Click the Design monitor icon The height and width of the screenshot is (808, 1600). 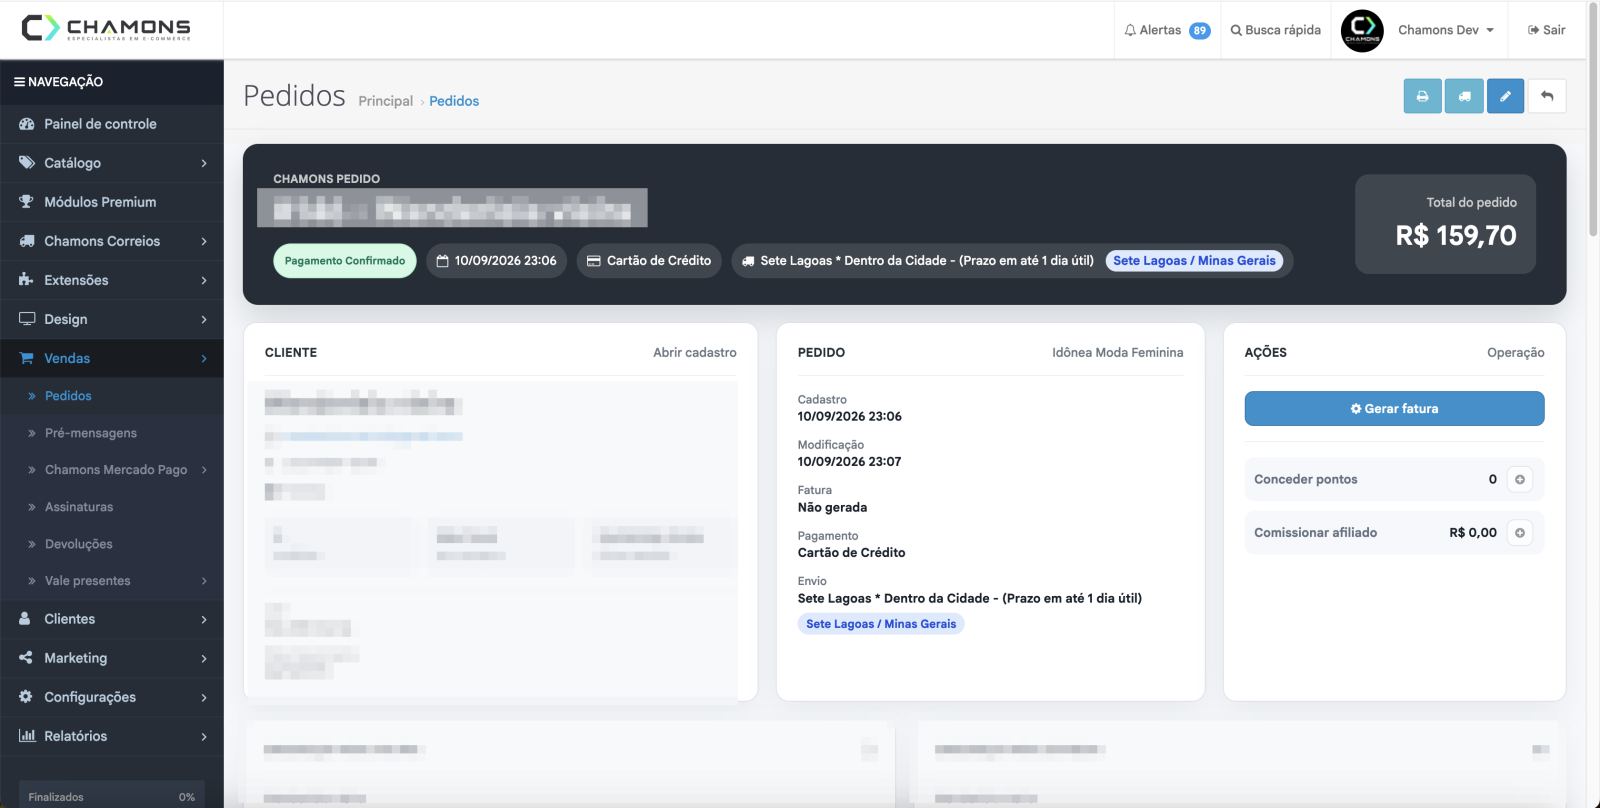[26, 319]
